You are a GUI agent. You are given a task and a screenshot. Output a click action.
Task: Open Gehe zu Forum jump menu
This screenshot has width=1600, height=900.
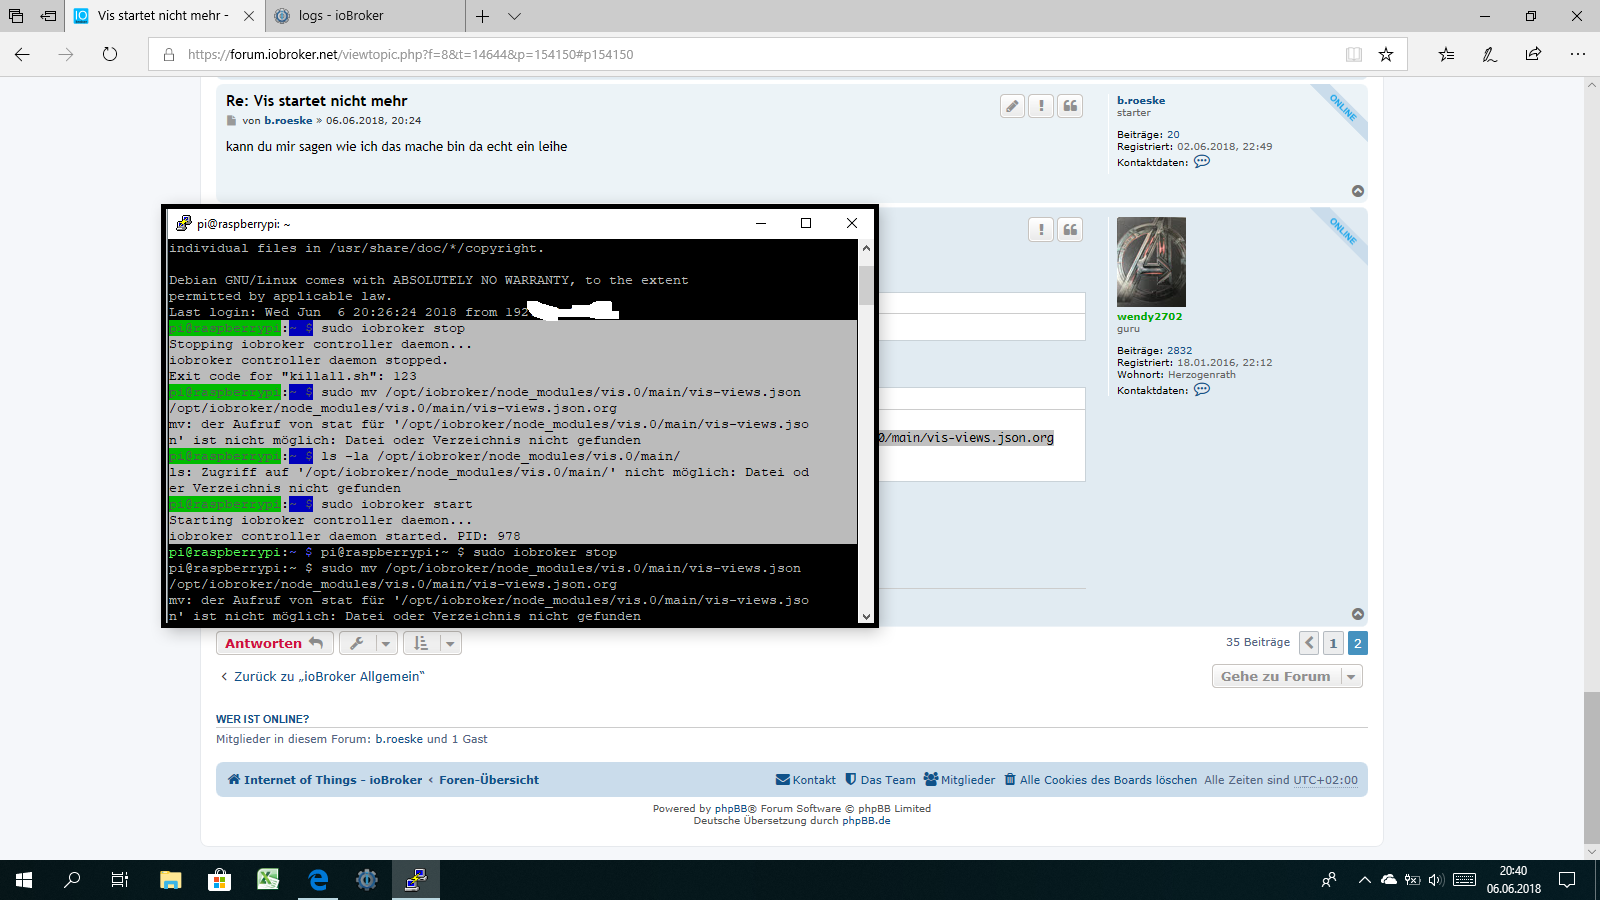pos(1287,676)
